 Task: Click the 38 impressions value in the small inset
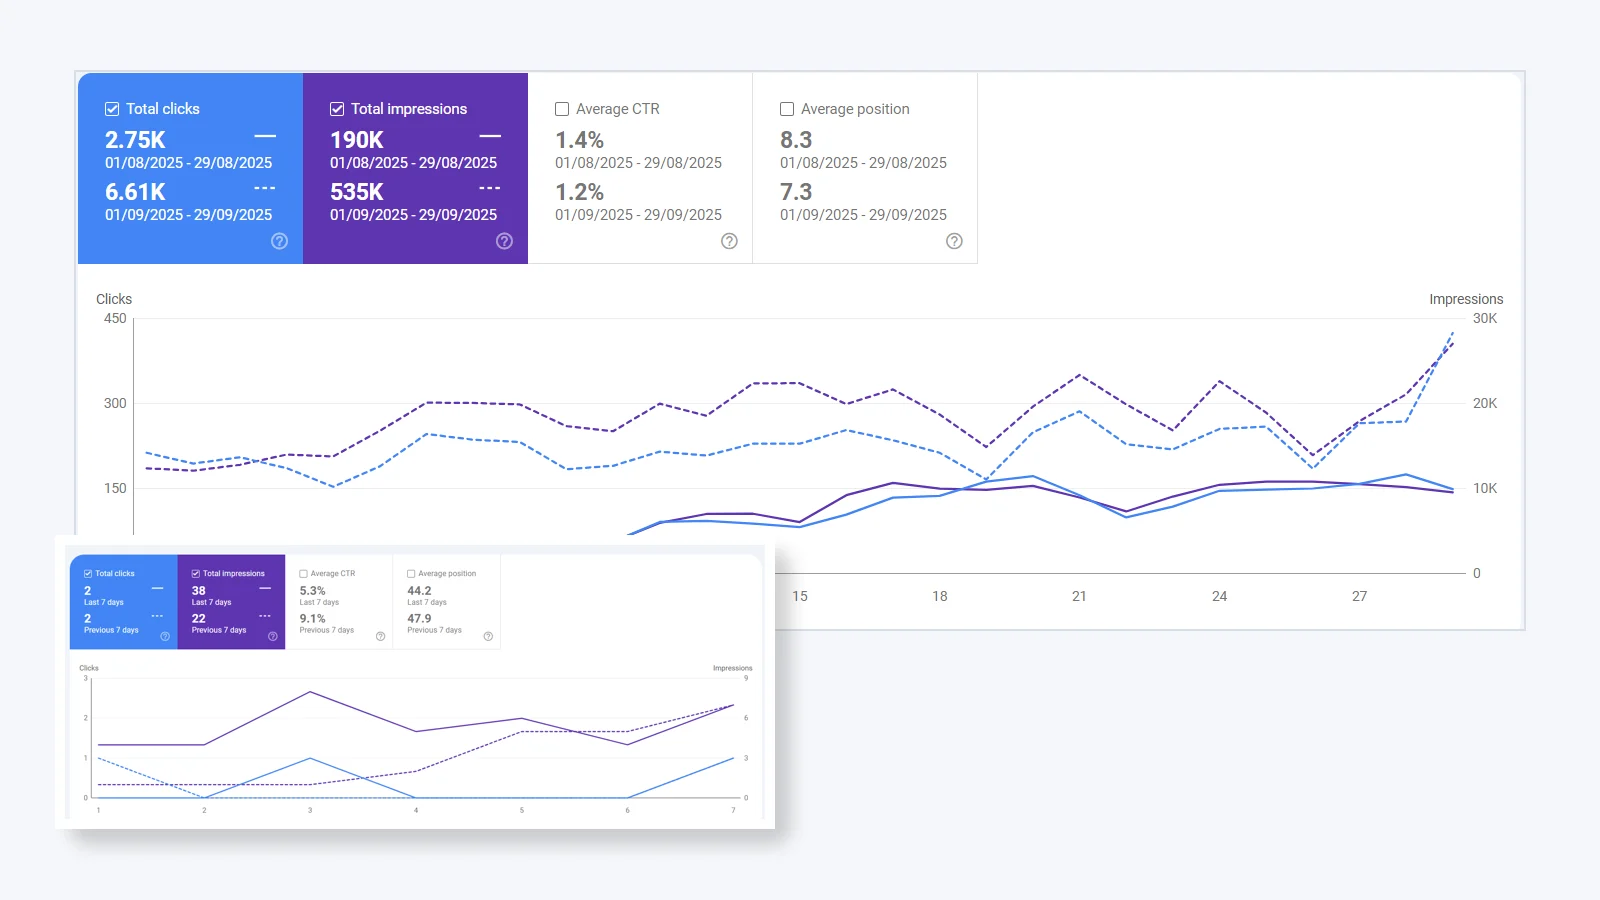click(198, 591)
